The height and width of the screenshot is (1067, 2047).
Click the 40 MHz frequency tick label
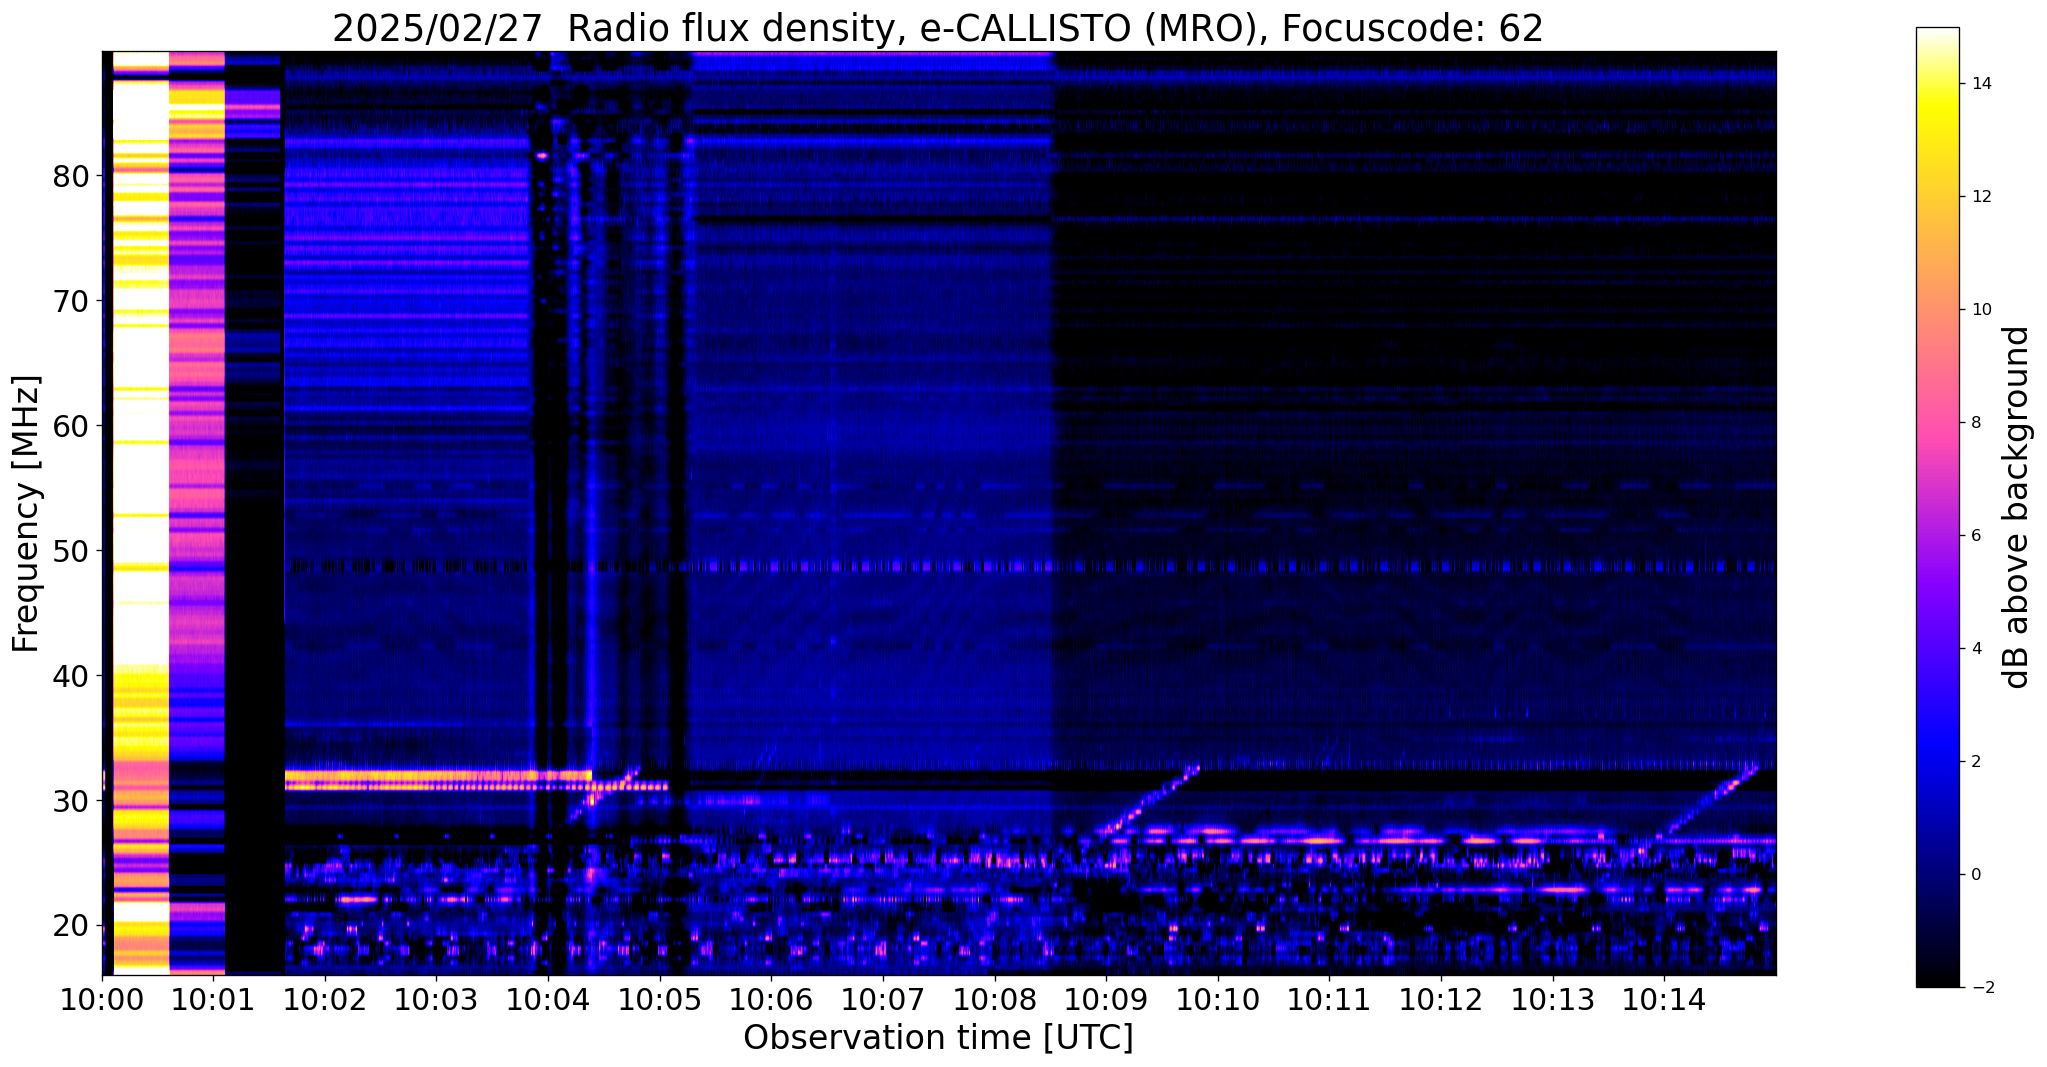pyautogui.click(x=71, y=675)
